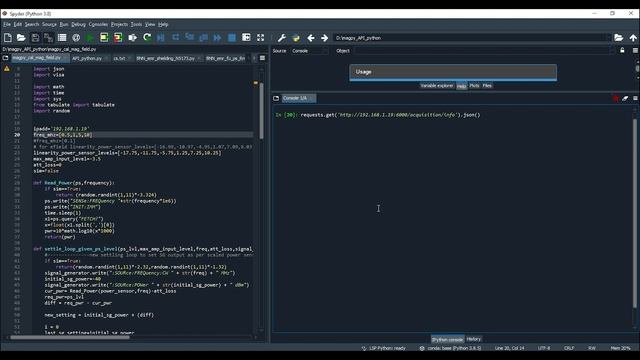Open the Help pane options menu
This screenshot has width=640, height=360.
pyautogui.click(x=636, y=51)
